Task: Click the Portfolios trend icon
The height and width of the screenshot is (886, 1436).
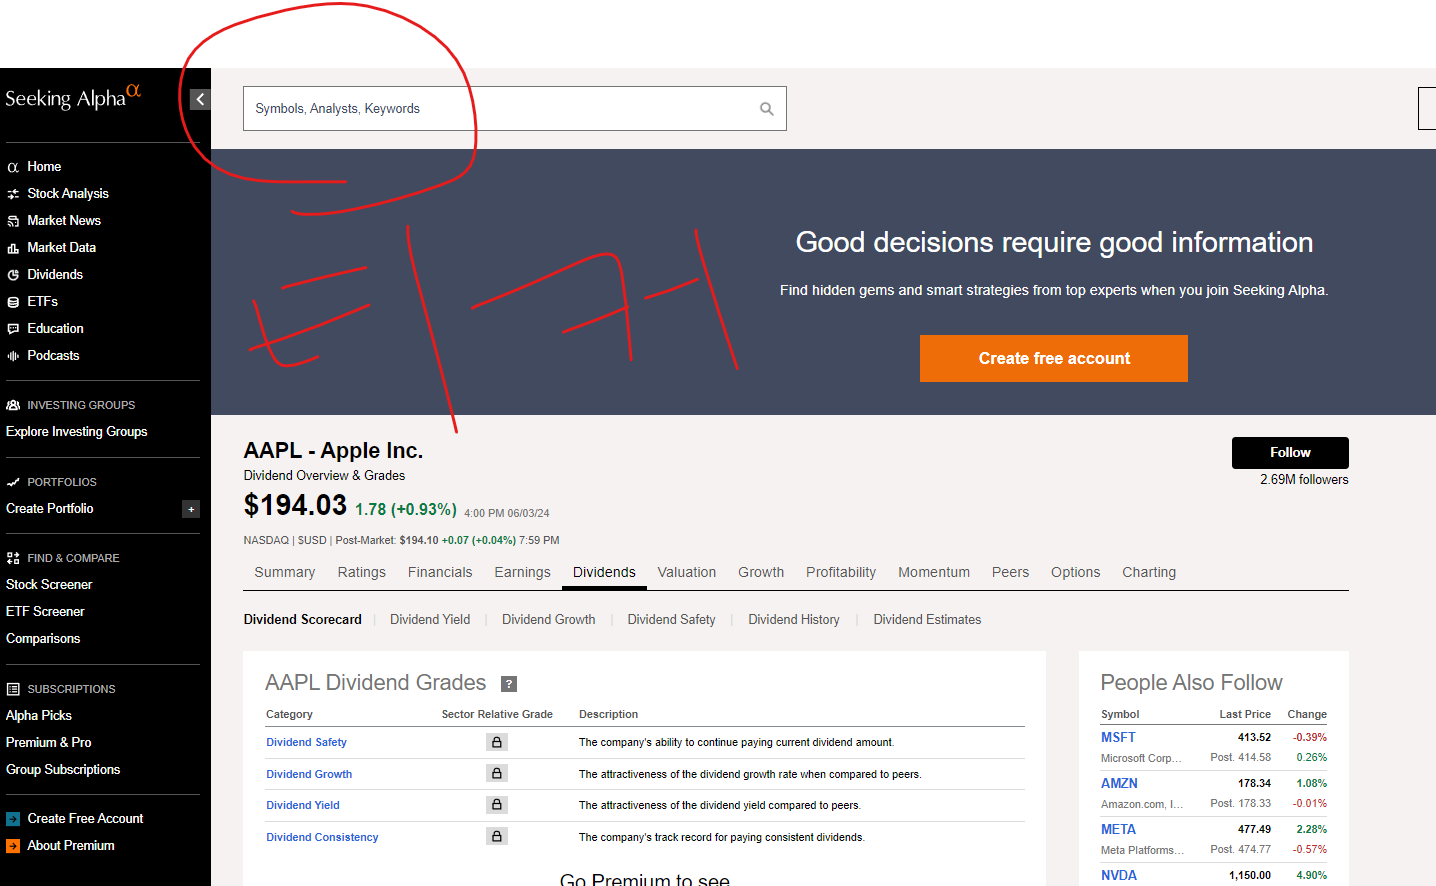Action: point(13,482)
